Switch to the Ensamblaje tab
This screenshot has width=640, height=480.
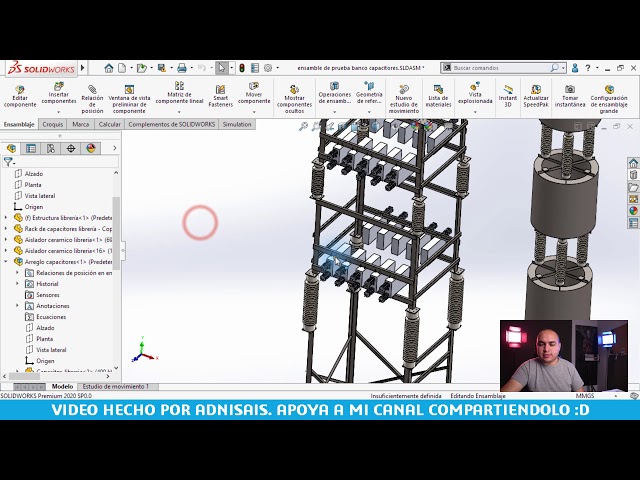click(x=19, y=124)
